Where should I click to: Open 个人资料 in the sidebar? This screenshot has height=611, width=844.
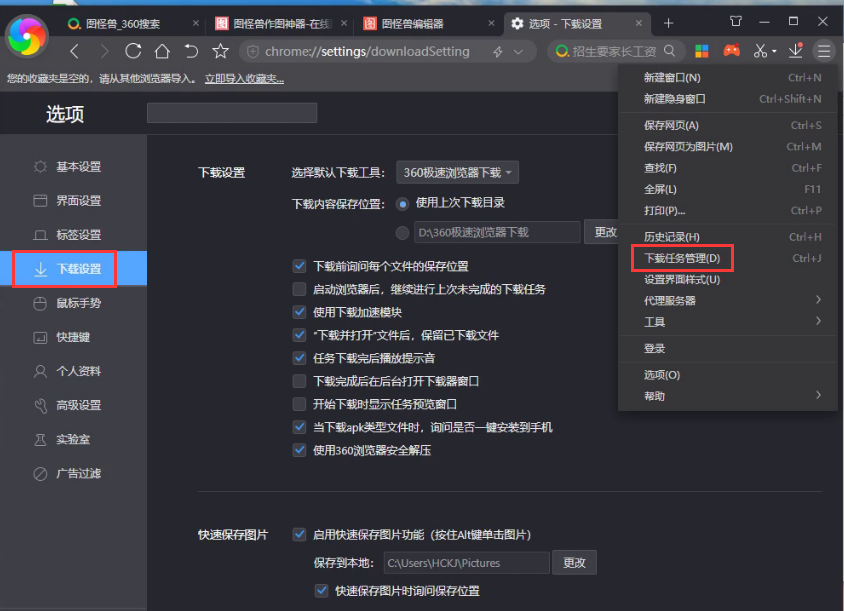tap(73, 371)
